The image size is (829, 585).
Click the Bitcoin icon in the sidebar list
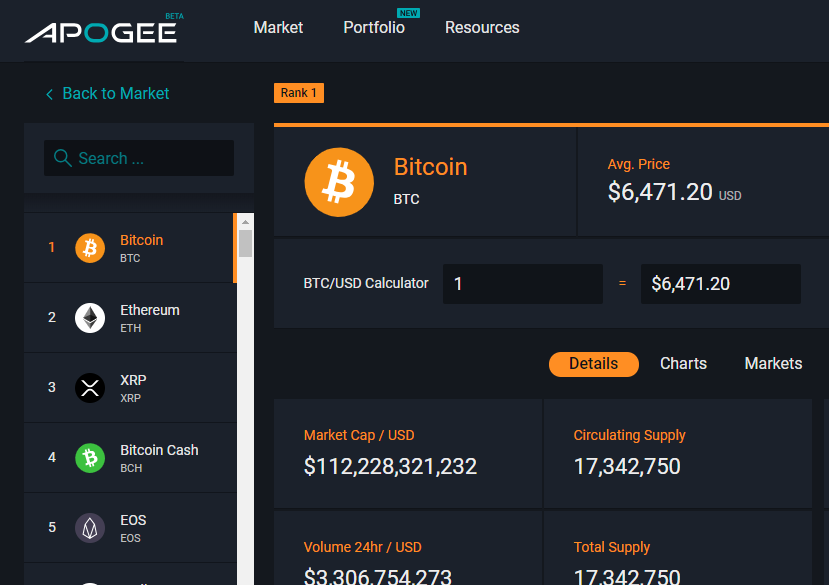pyautogui.click(x=90, y=248)
